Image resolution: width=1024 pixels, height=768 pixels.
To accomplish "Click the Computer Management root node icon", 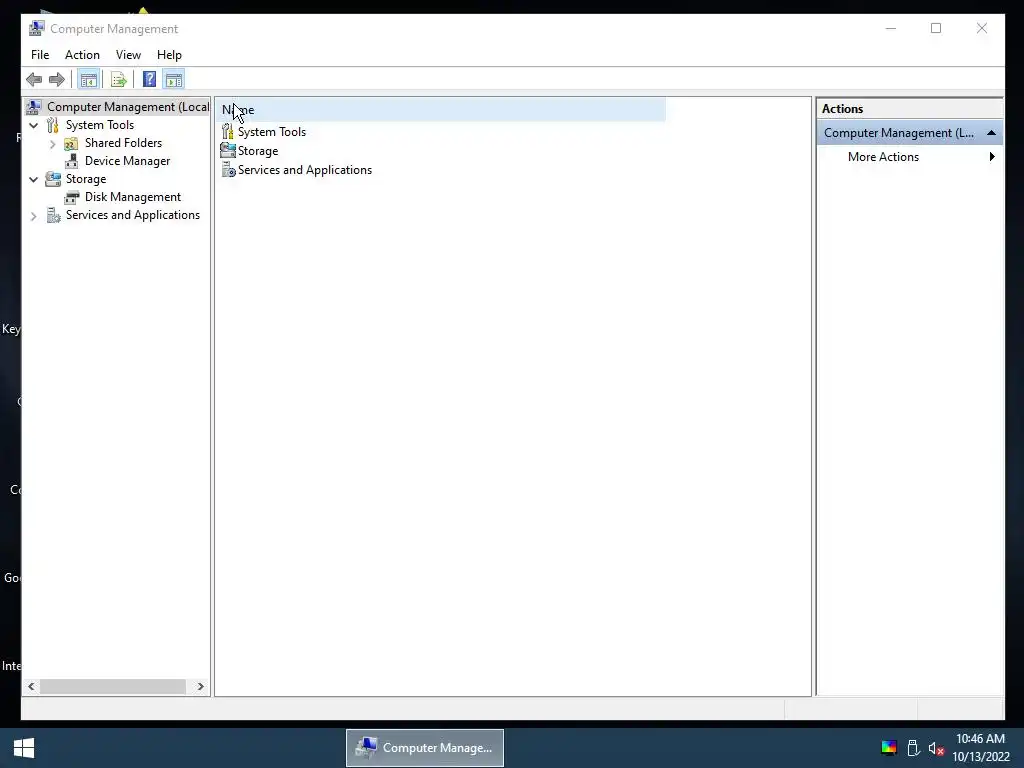I will (34, 106).
